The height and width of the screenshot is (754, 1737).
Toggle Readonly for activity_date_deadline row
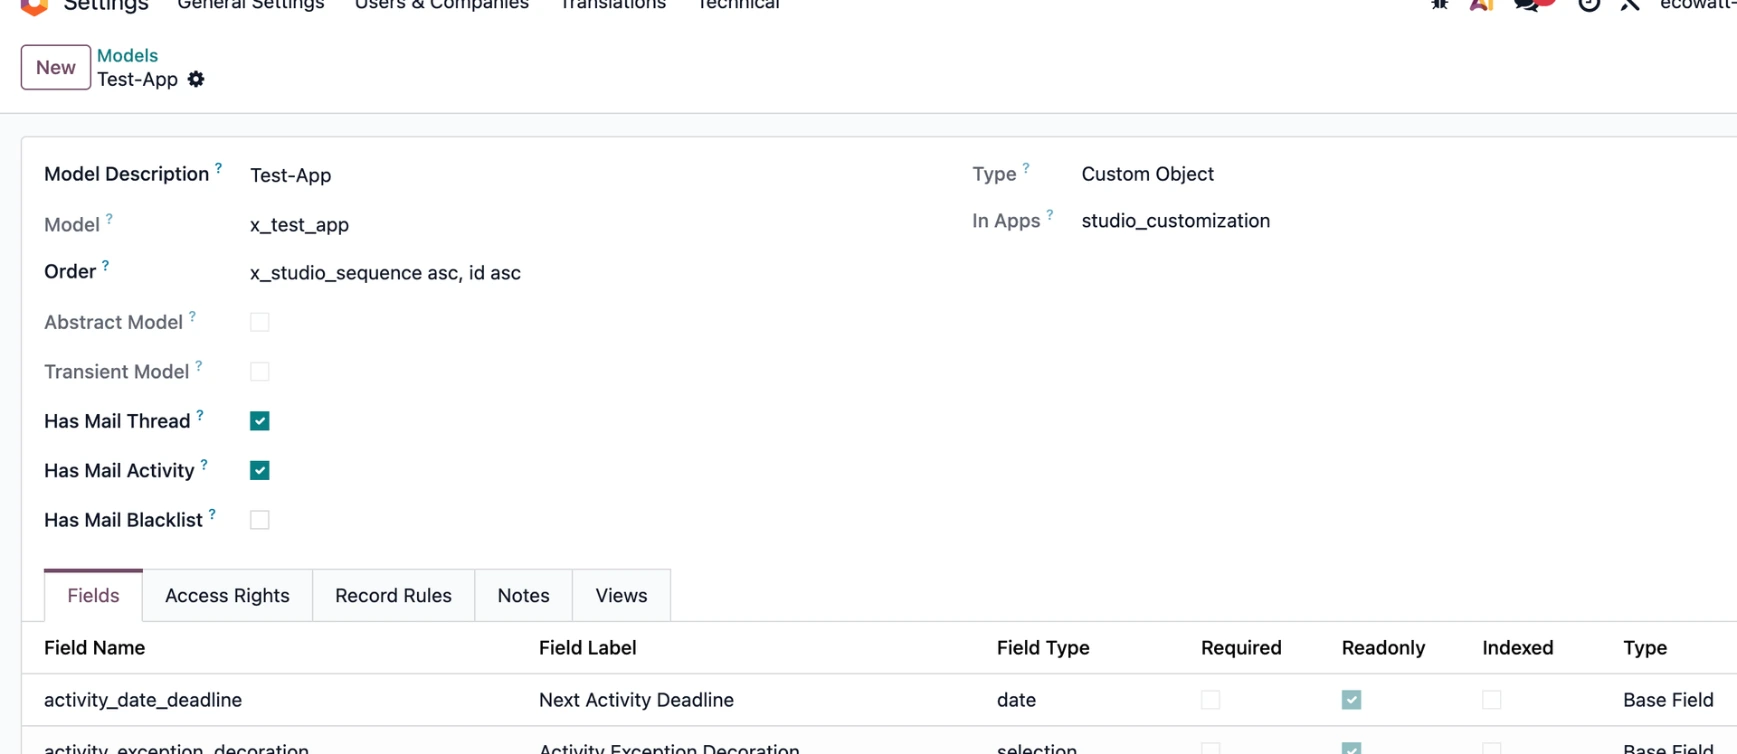pyautogui.click(x=1352, y=700)
